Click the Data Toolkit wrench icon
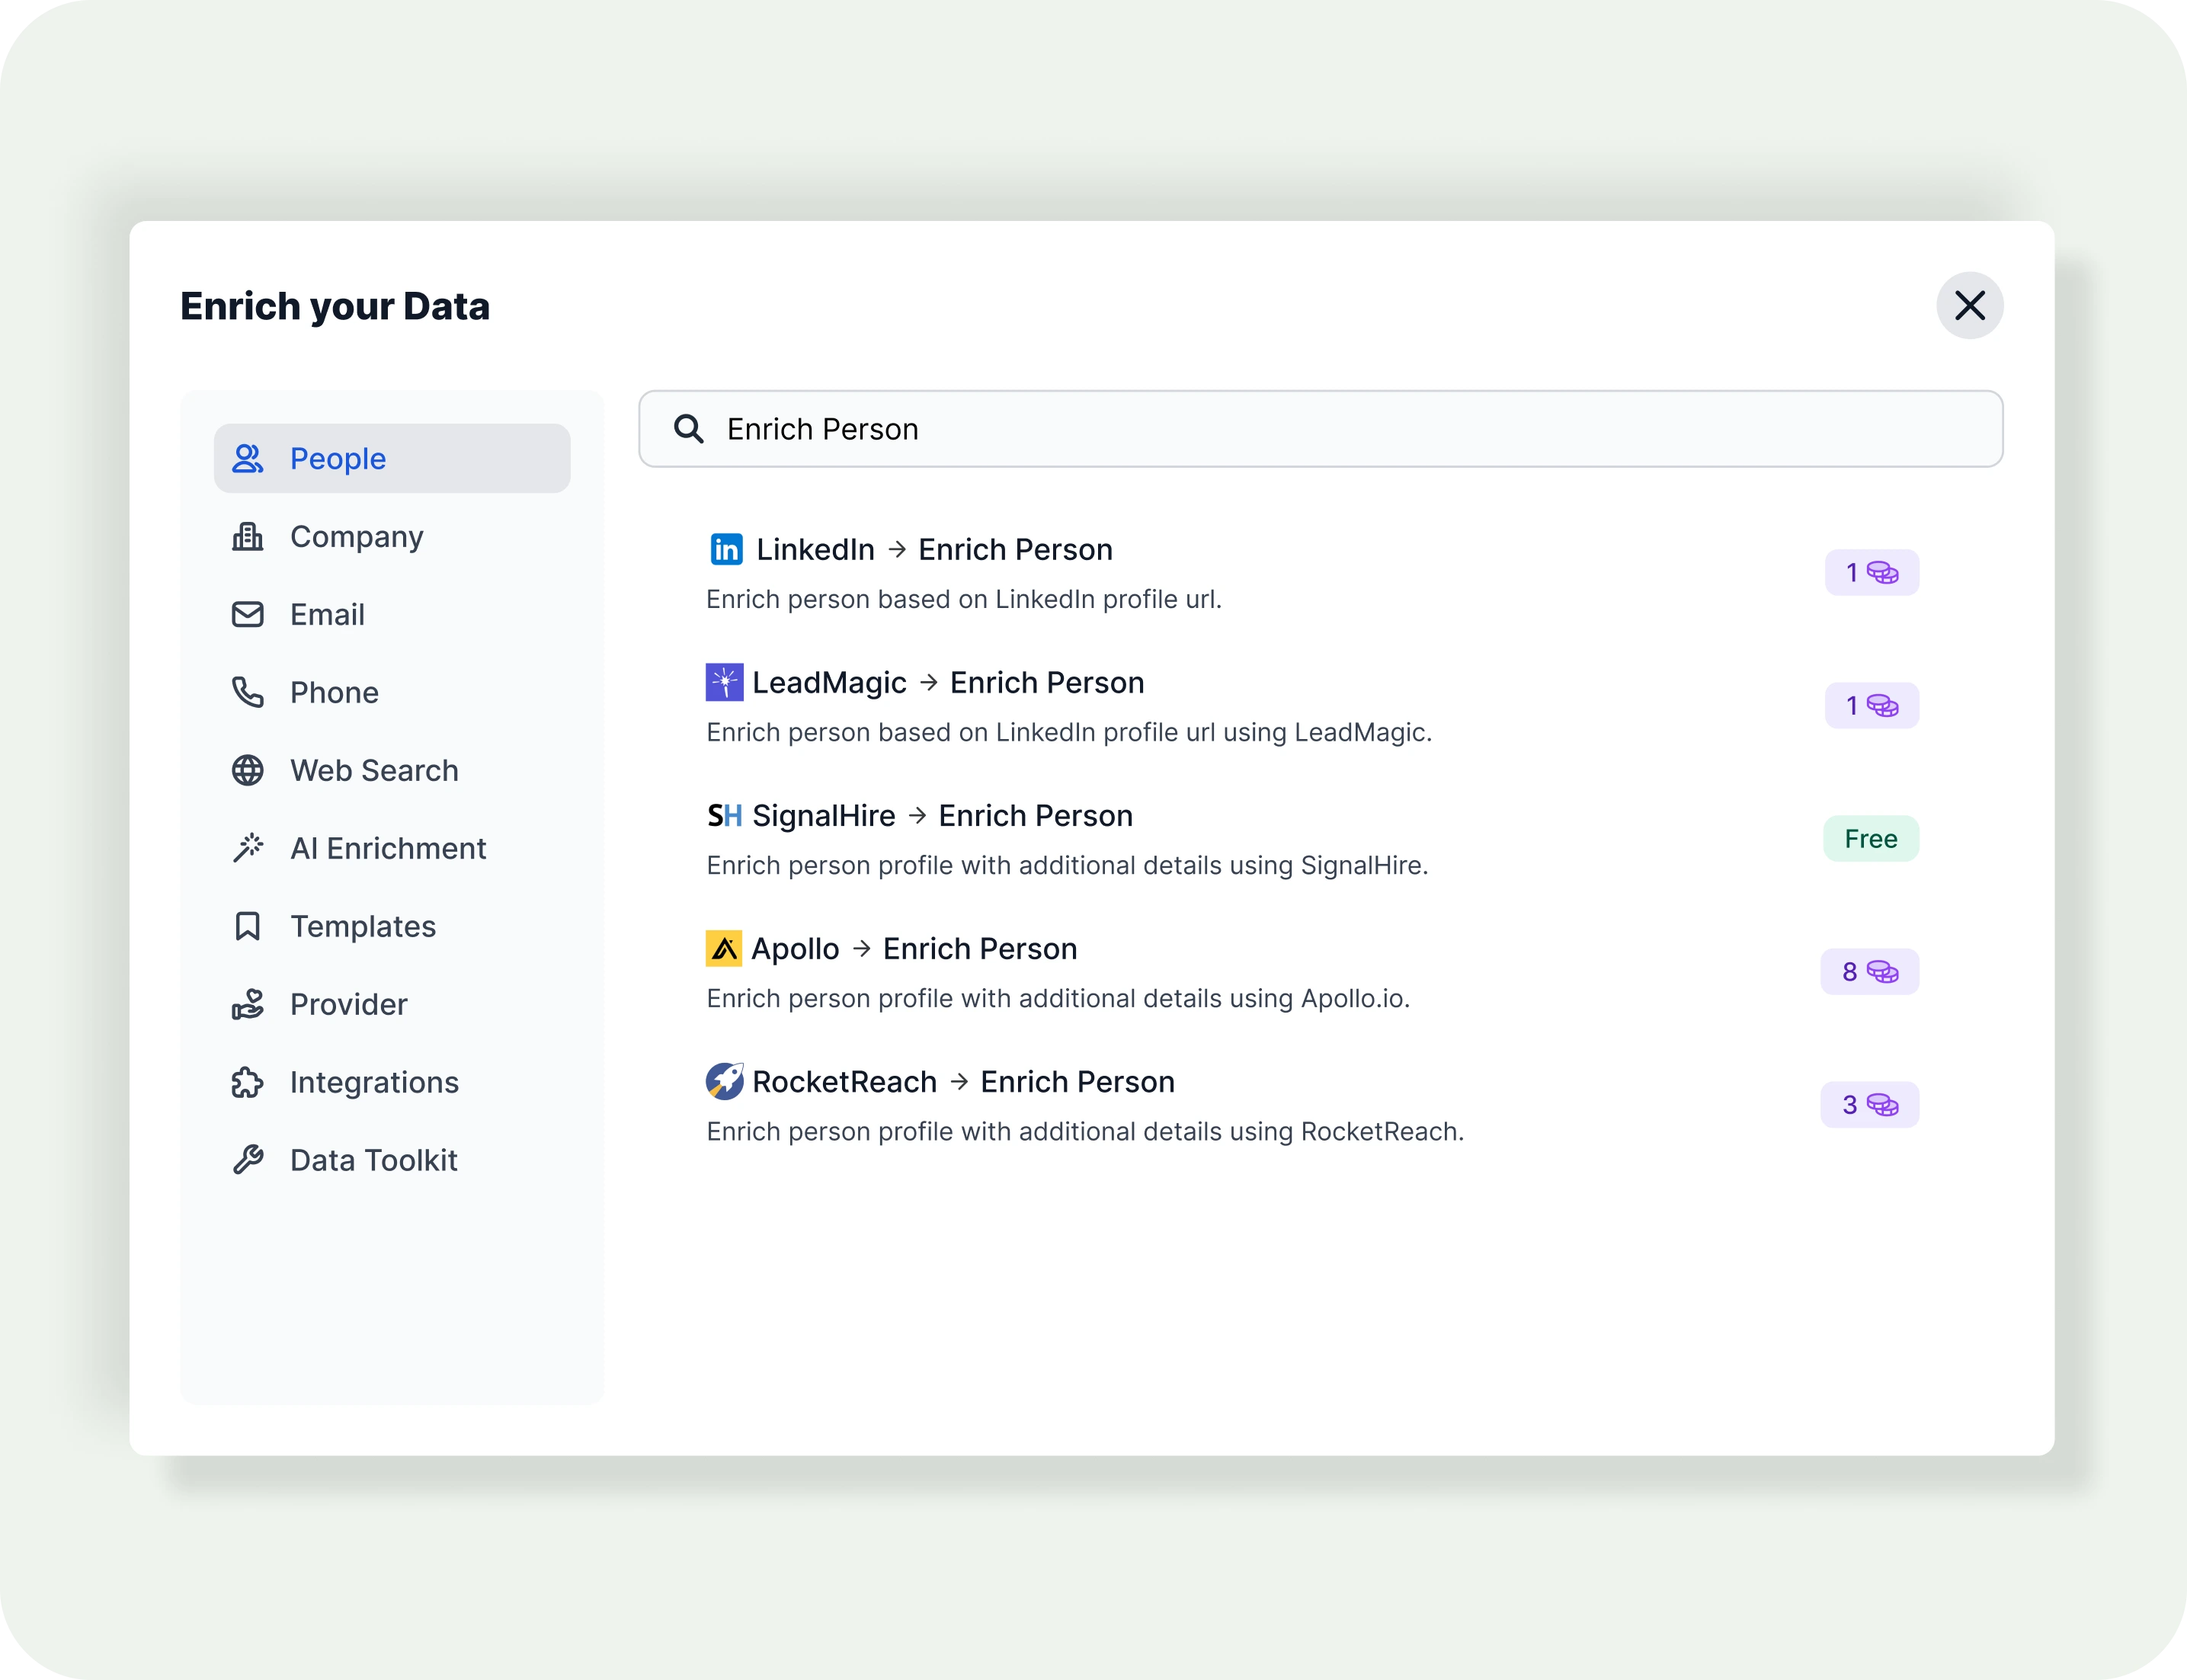The image size is (2187, 1680). tap(248, 1160)
